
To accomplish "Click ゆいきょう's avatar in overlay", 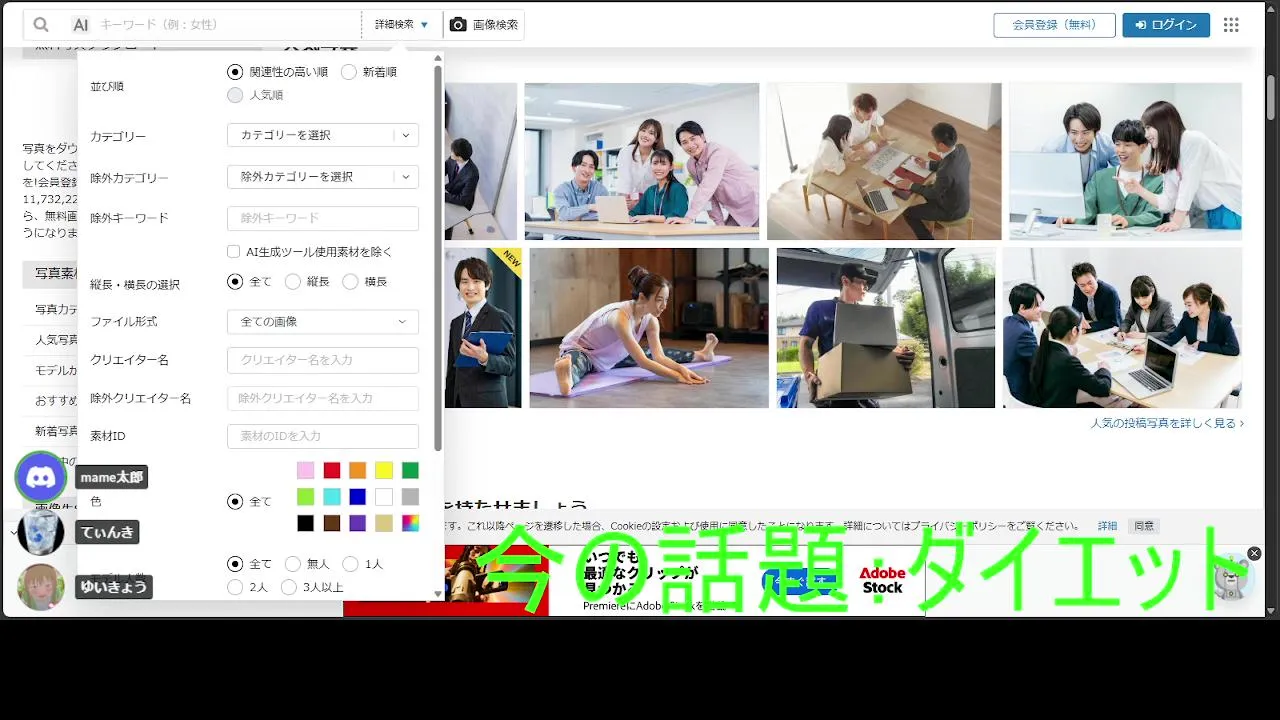I will coord(41,587).
